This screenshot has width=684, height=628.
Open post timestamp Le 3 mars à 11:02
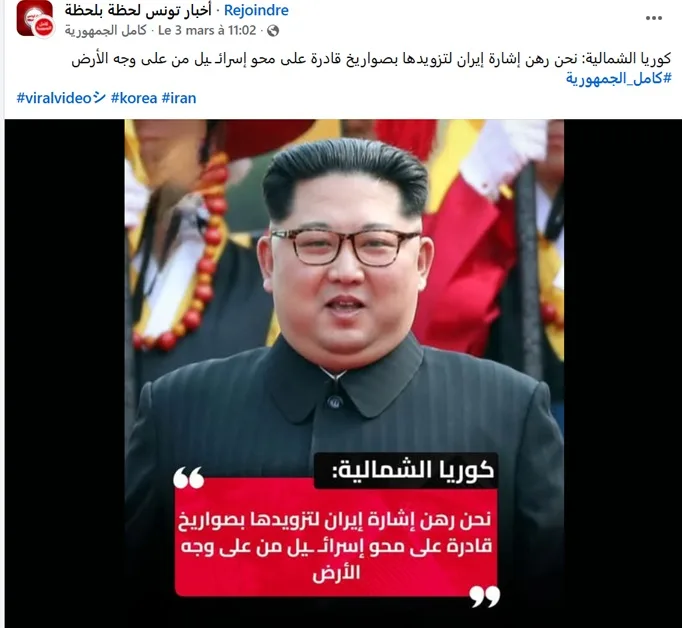pos(207,31)
